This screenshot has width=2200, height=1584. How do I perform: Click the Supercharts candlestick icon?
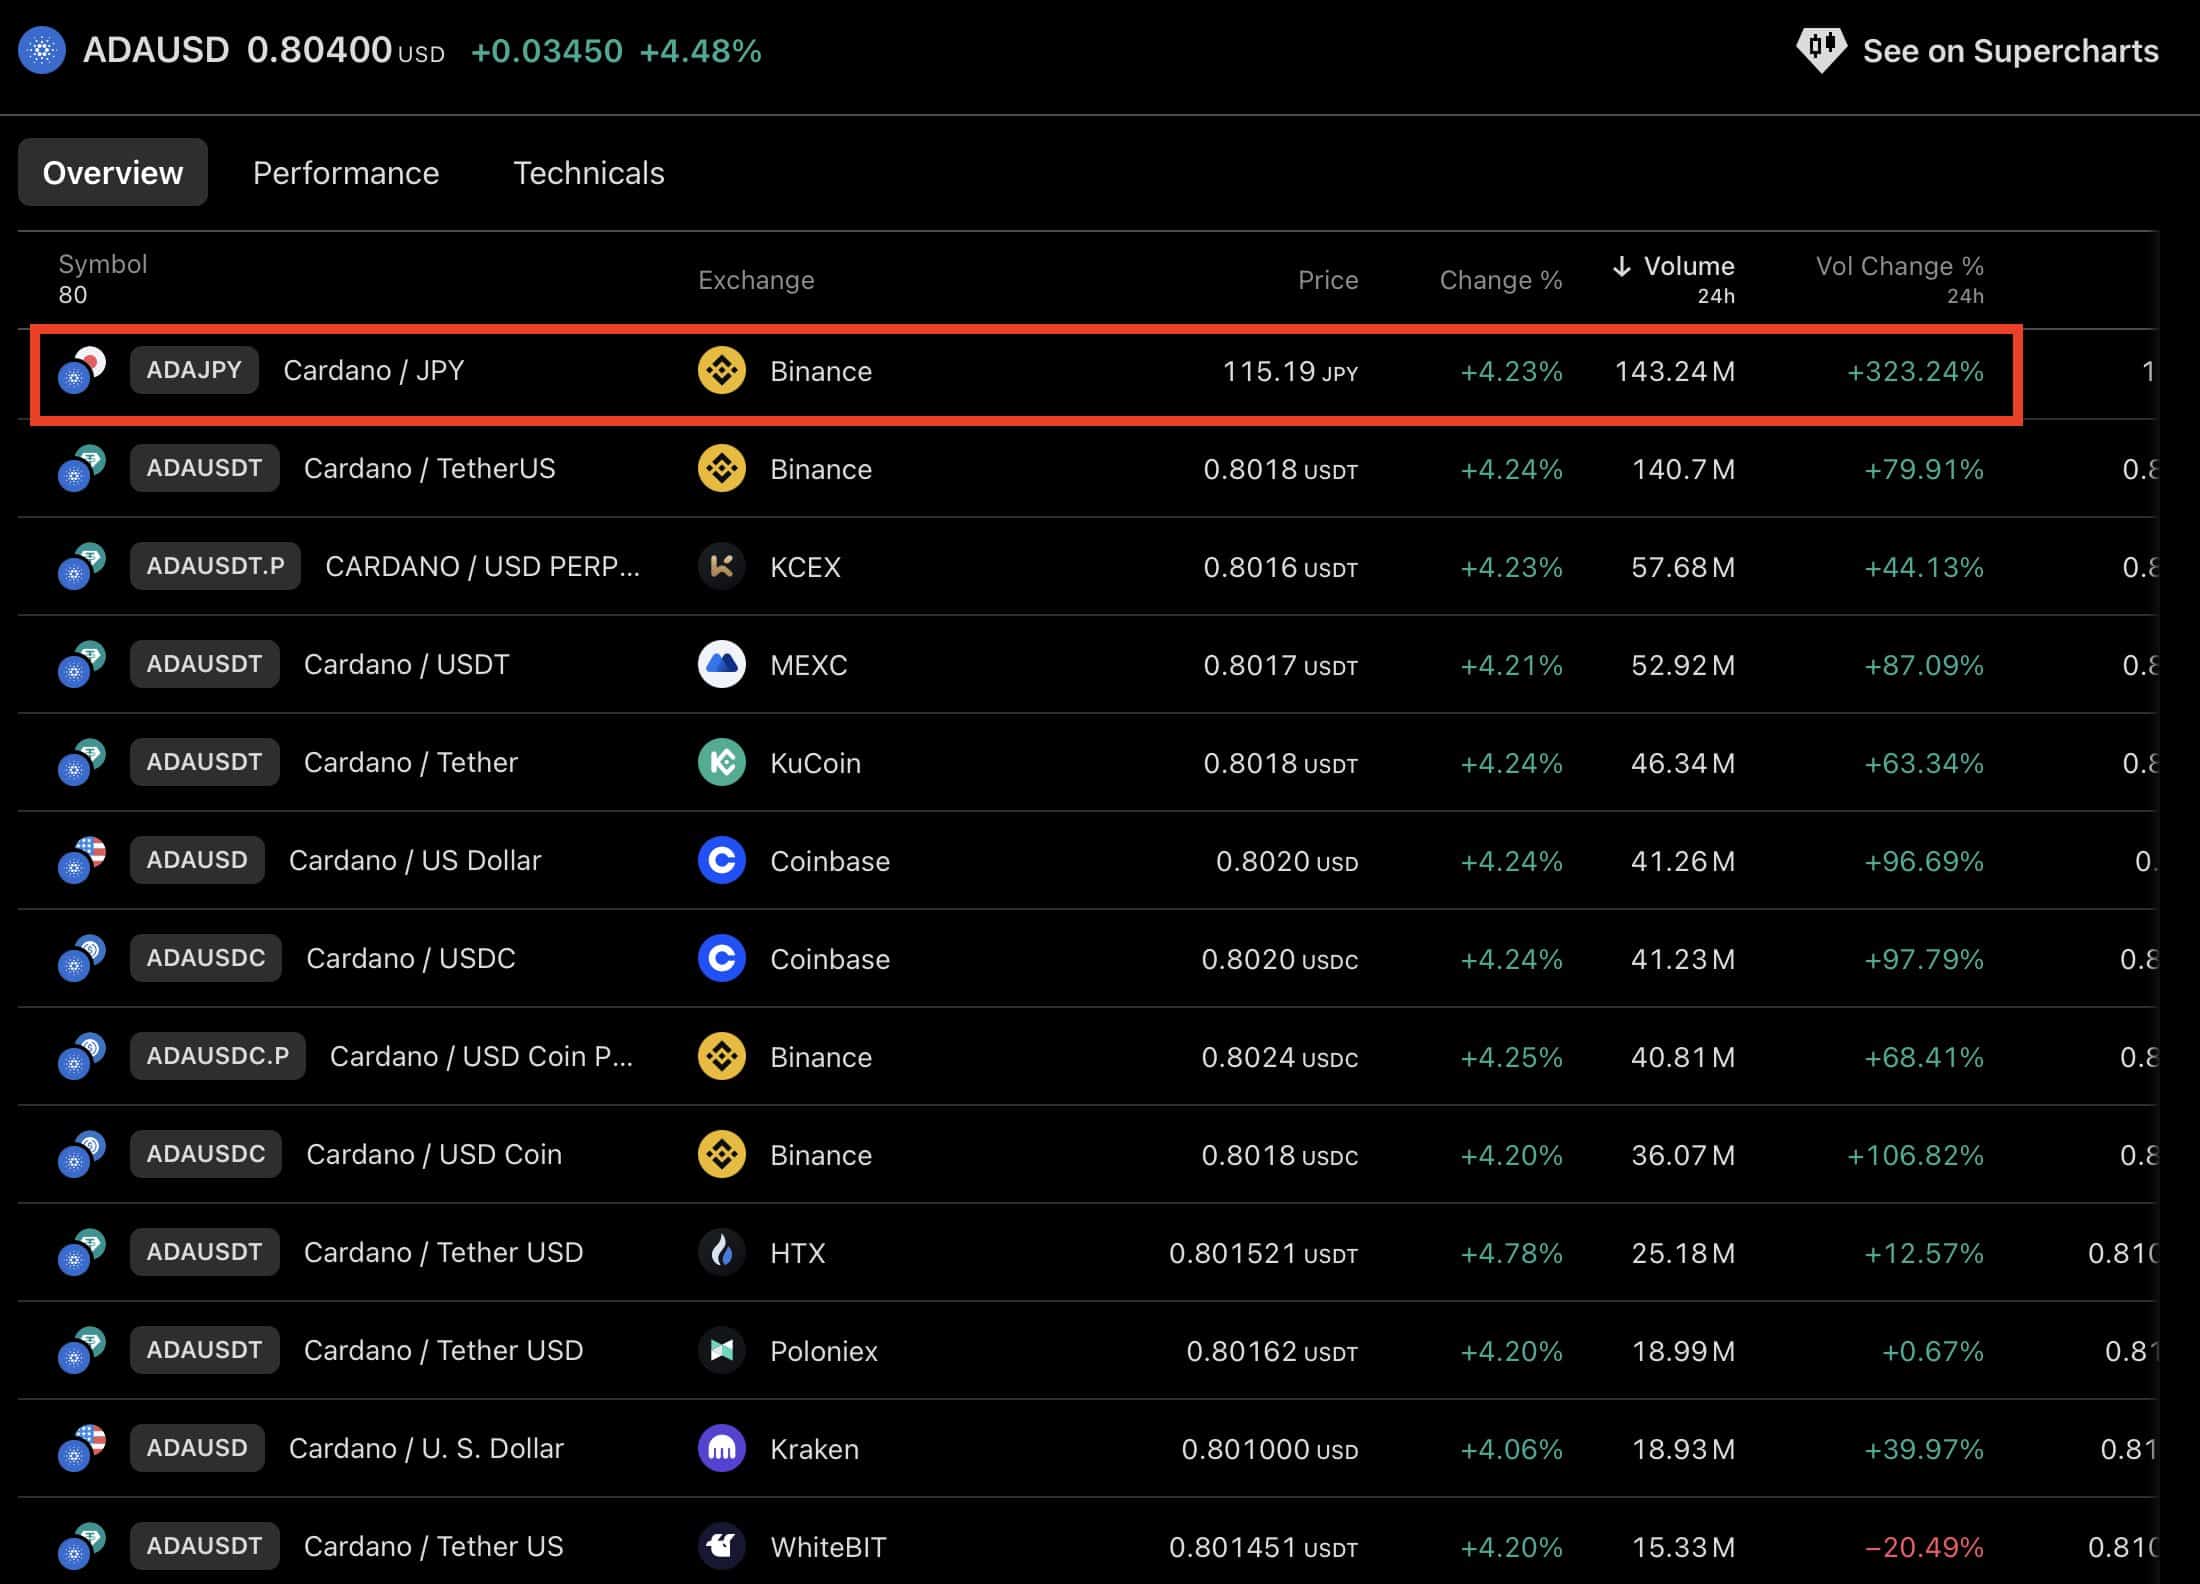1821,48
